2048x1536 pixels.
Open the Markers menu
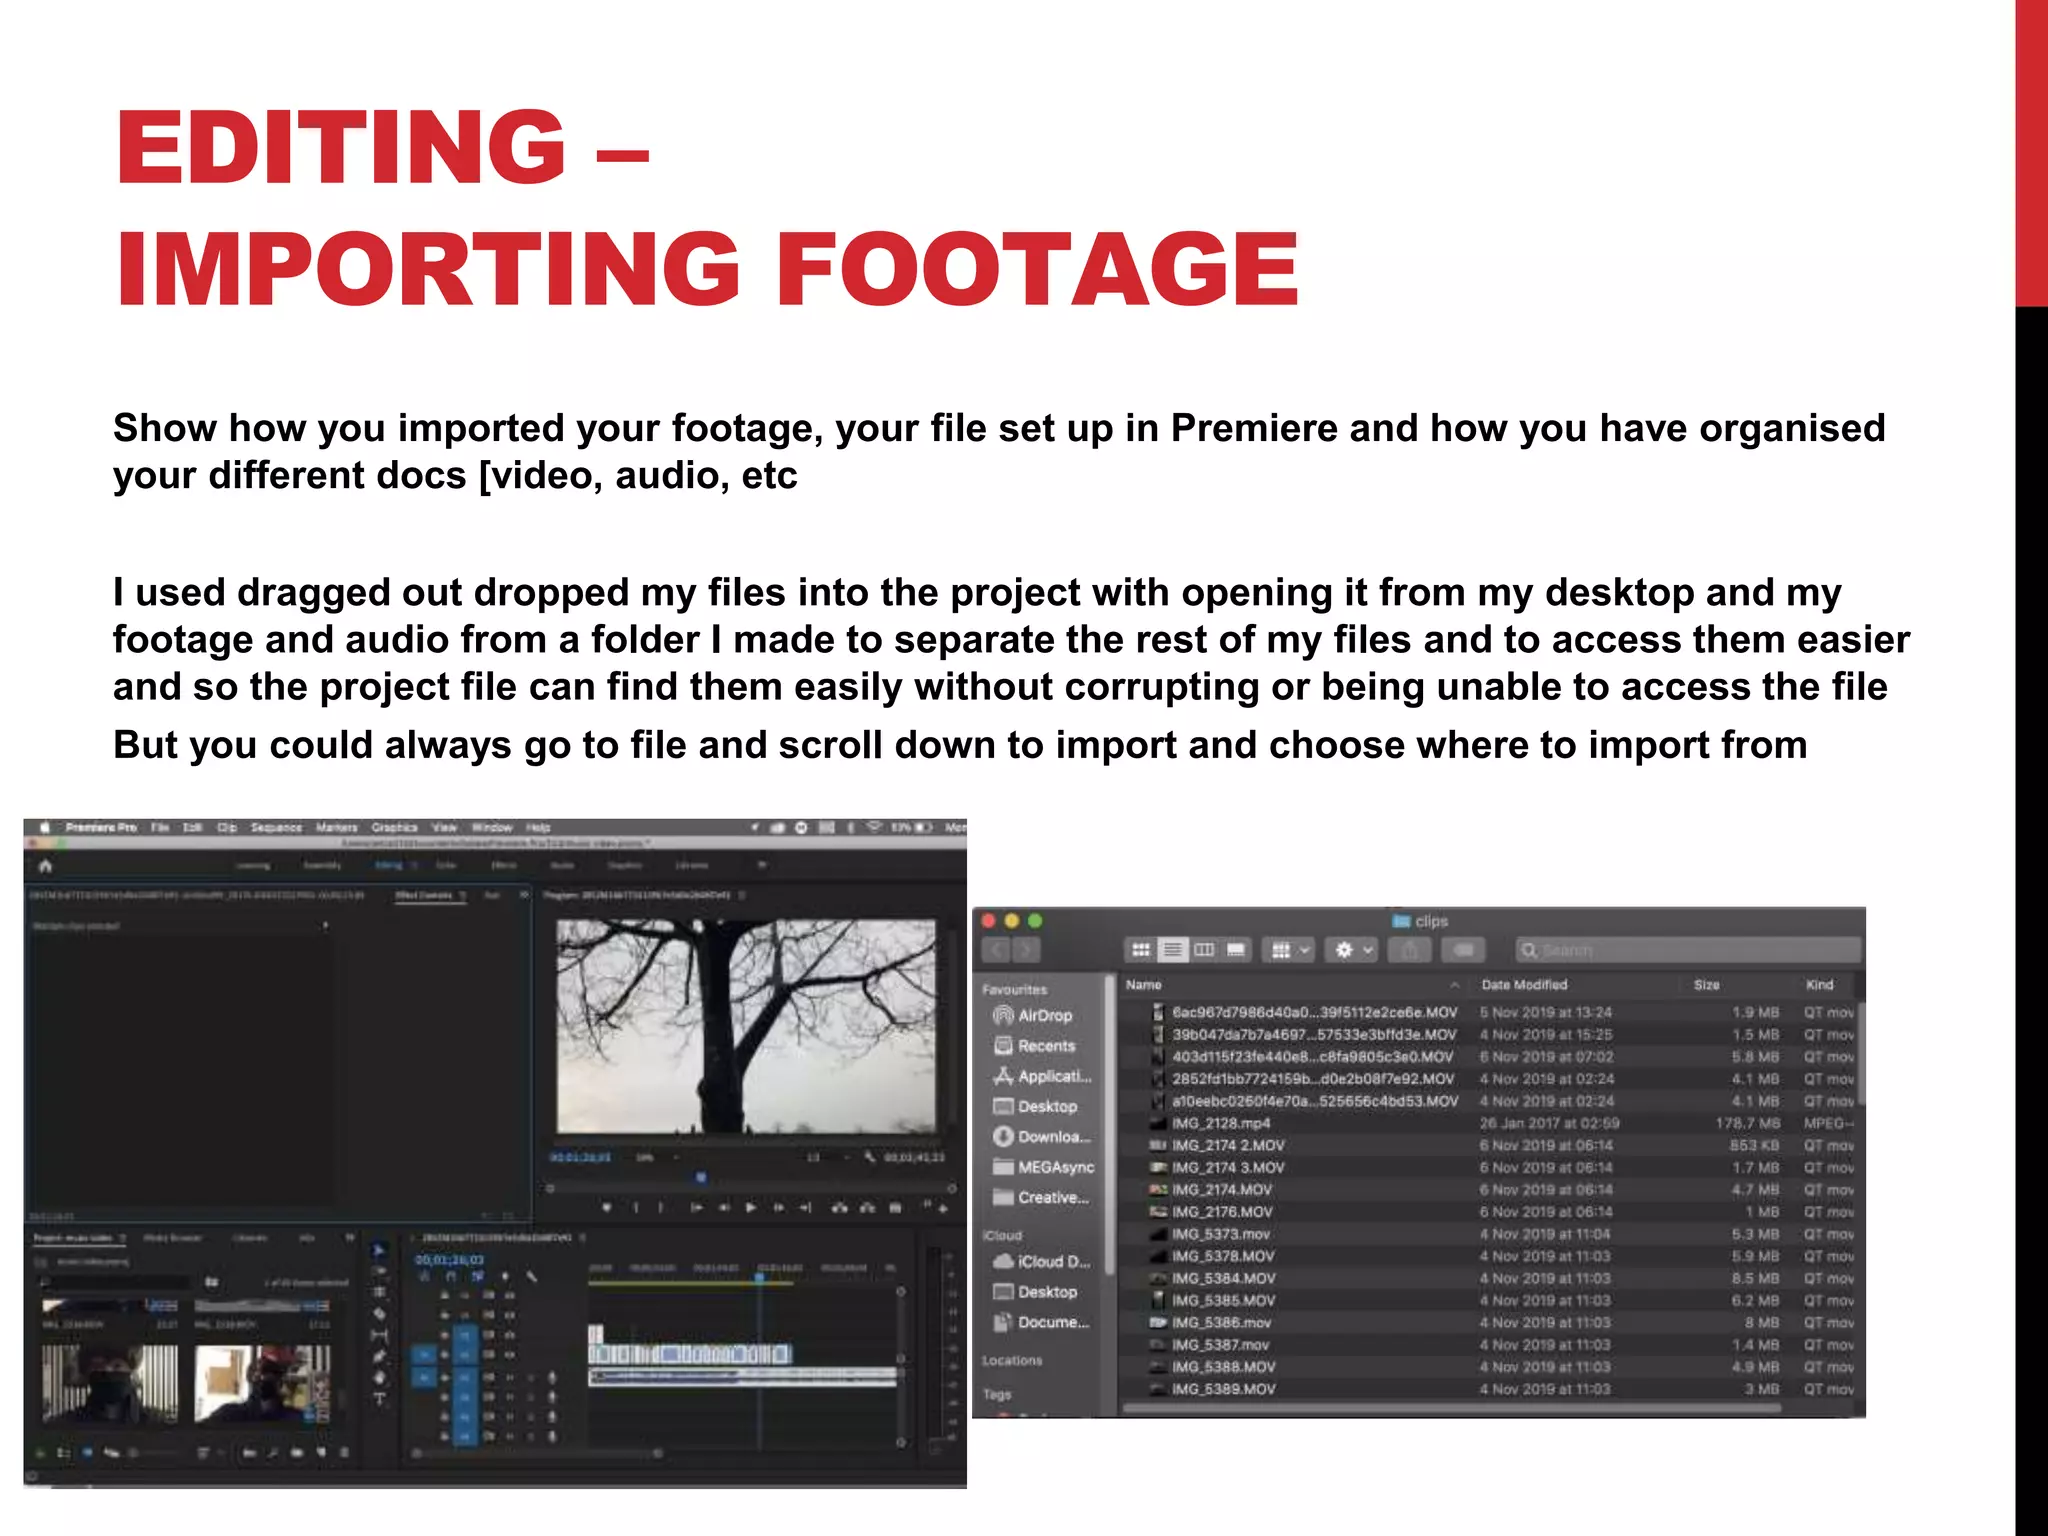pyautogui.click(x=337, y=827)
